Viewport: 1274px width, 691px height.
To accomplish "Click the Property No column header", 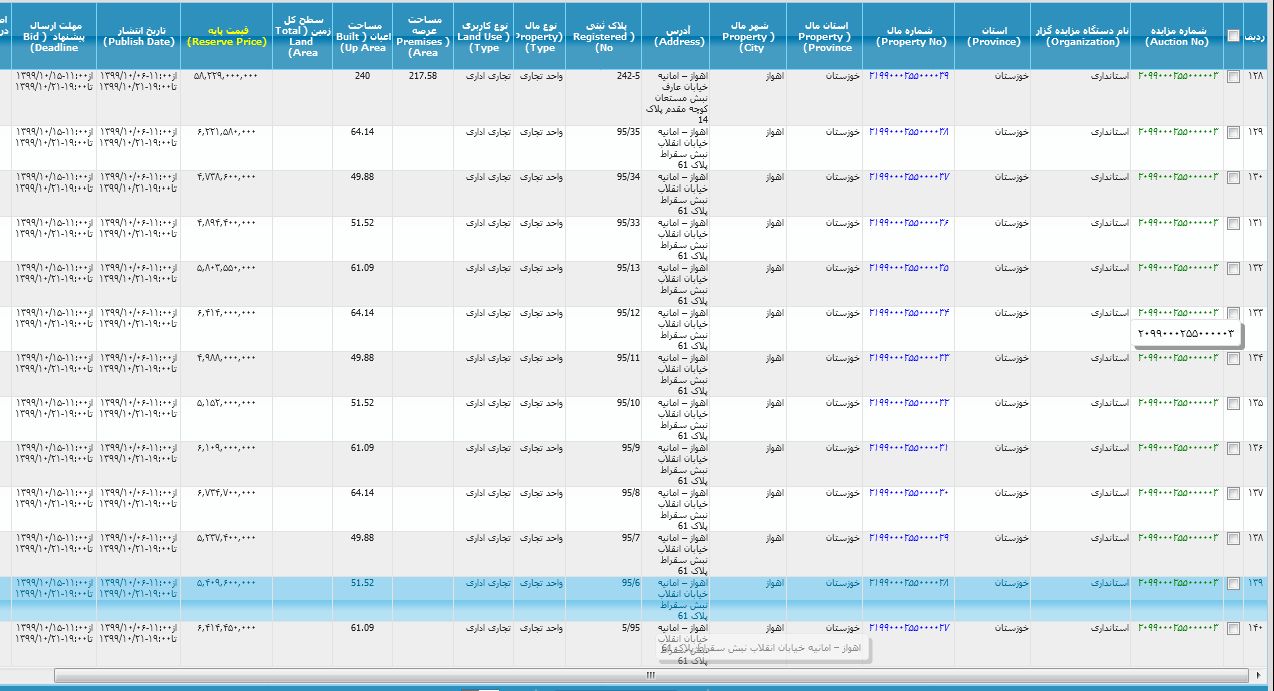I will pos(910,37).
